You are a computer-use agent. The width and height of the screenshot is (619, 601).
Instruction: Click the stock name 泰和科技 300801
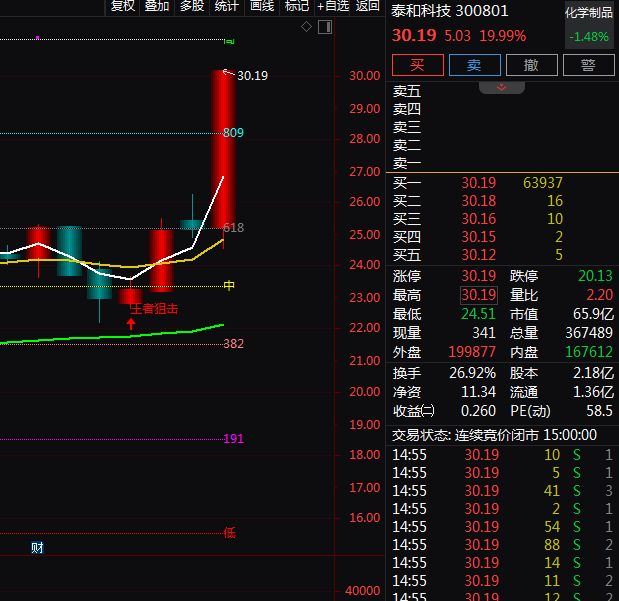point(450,11)
